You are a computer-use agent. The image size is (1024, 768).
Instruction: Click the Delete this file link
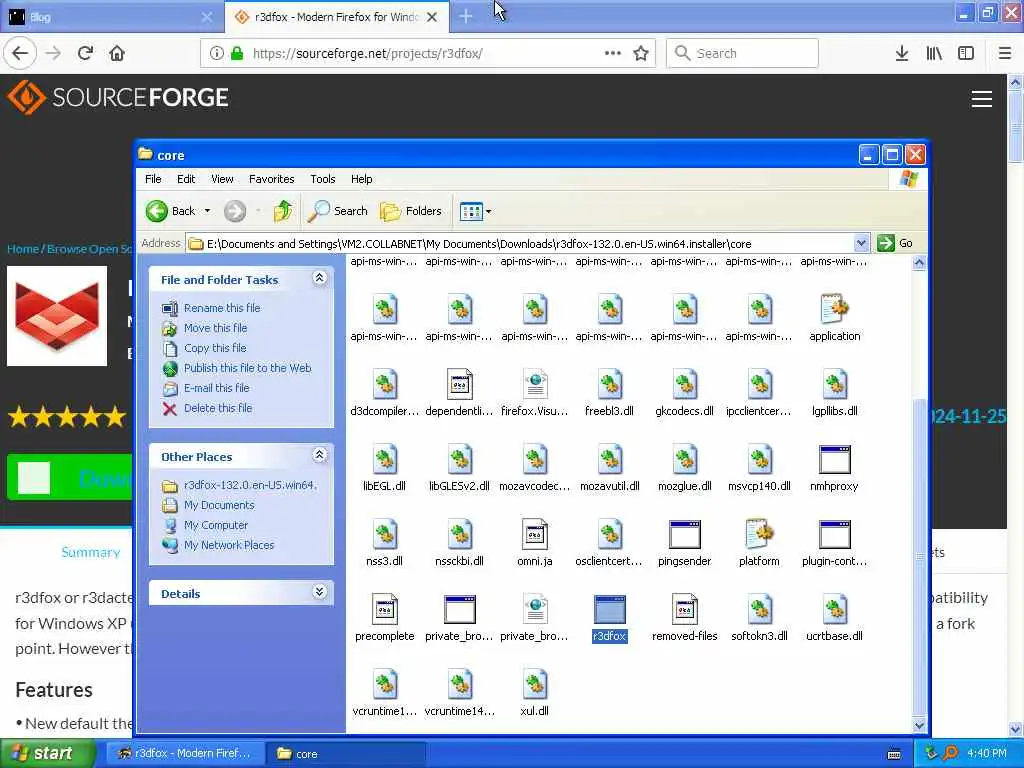pos(217,408)
